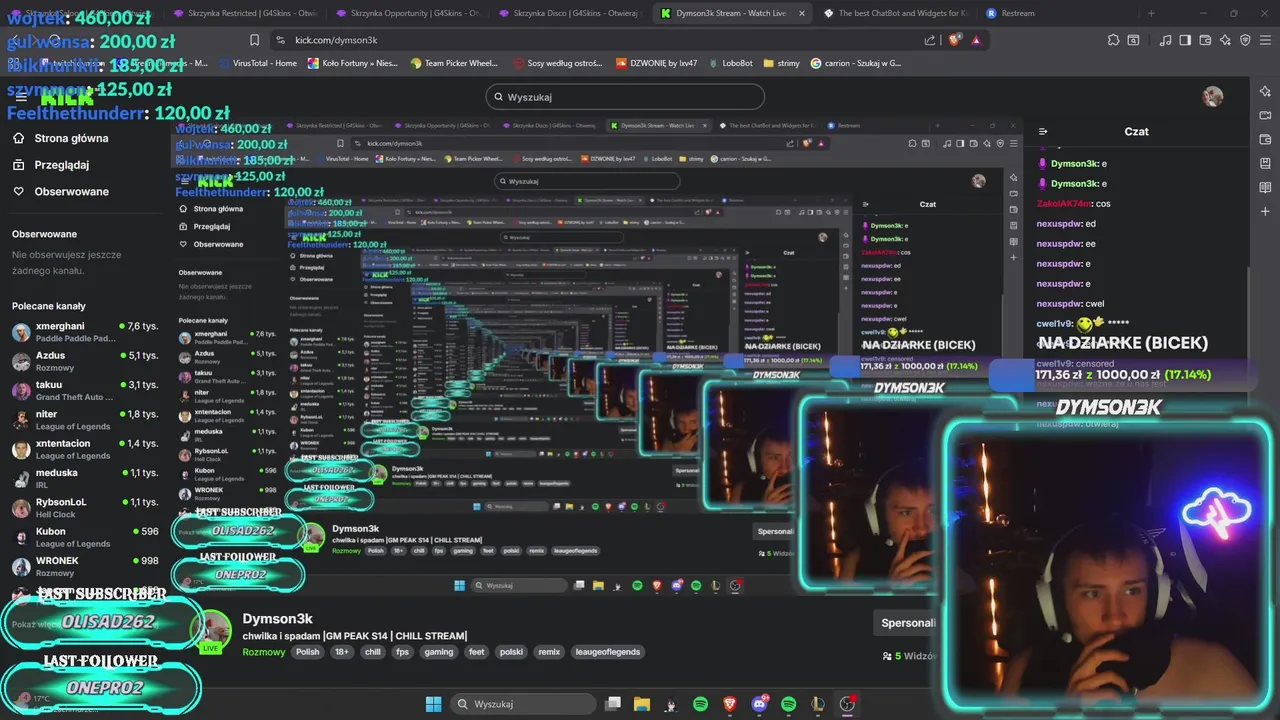Click the Polish stream tag
This screenshot has width=1280, height=720.
pos(308,652)
